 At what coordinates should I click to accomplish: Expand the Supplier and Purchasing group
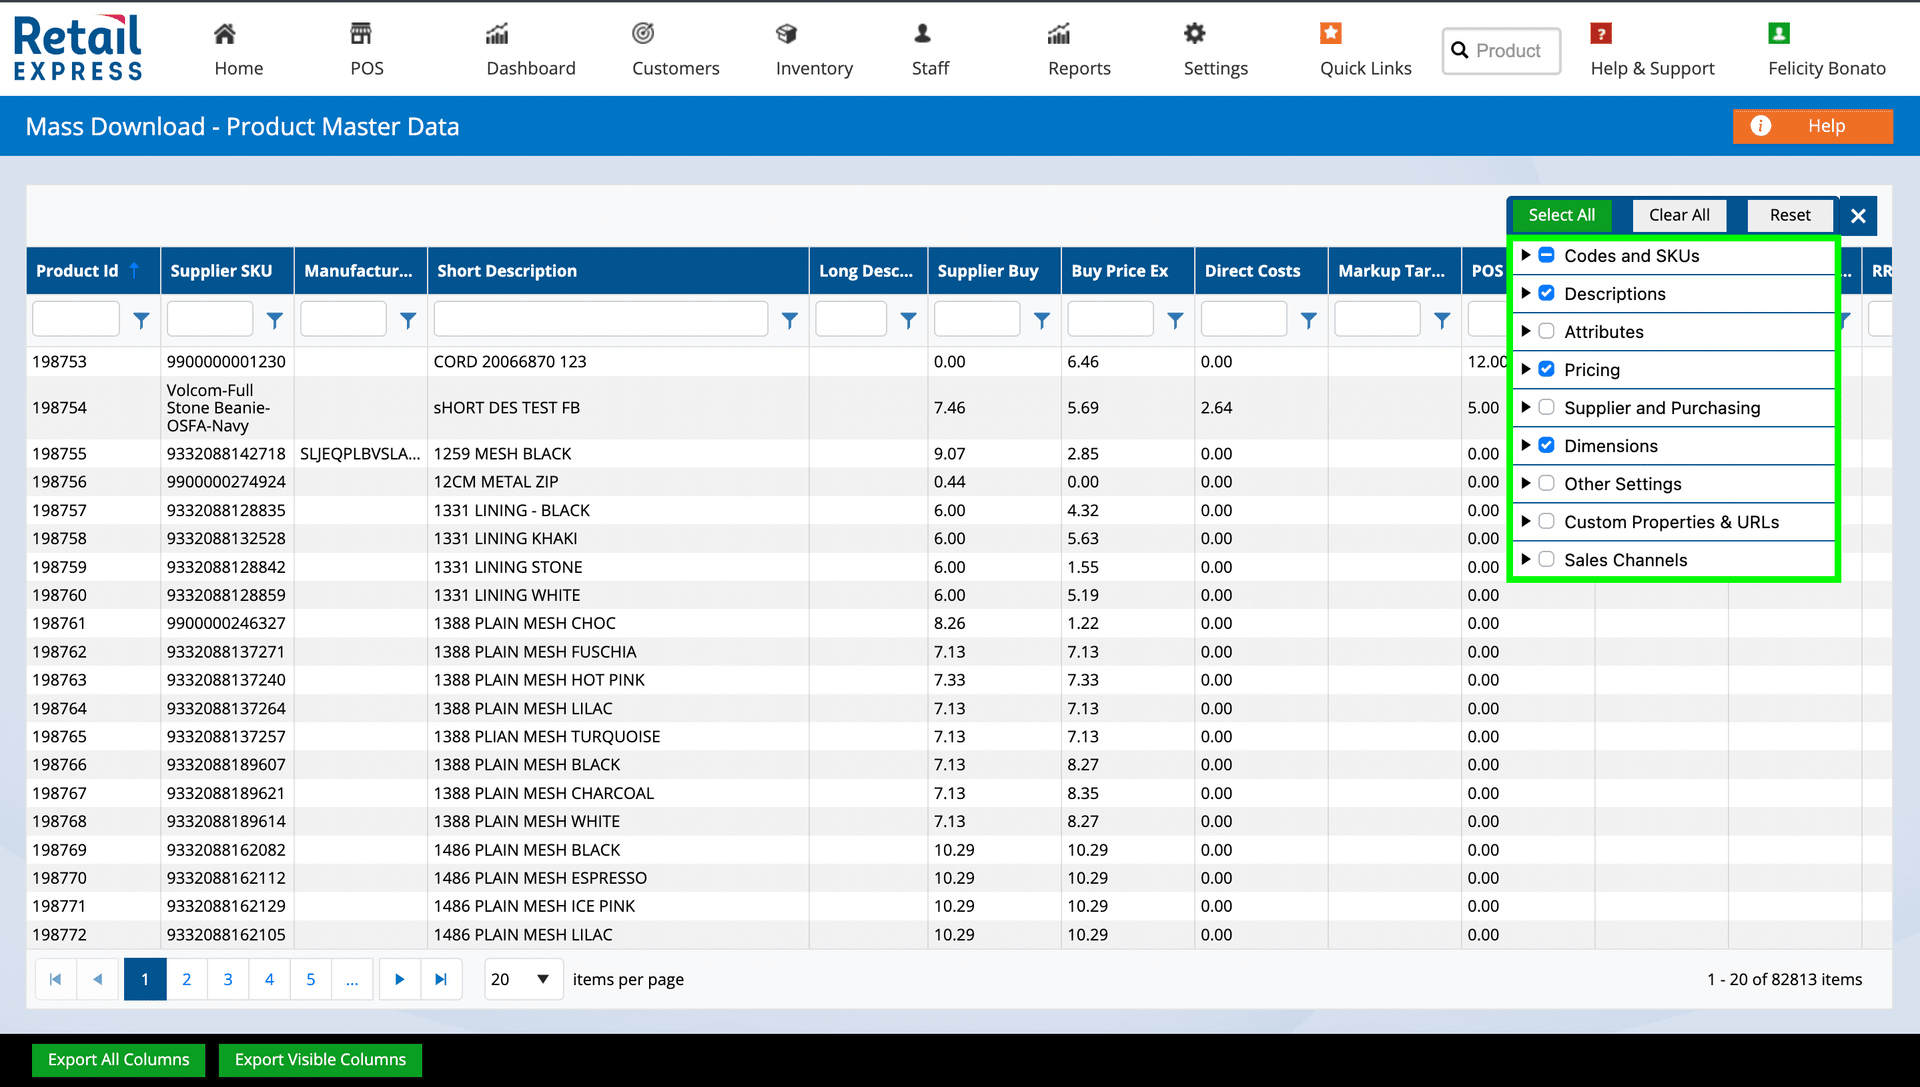(x=1526, y=408)
